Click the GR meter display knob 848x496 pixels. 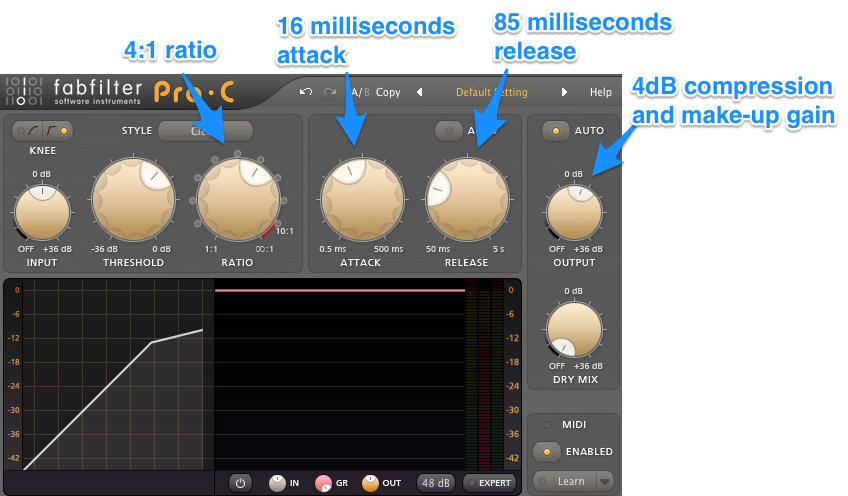[x=323, y=483]
